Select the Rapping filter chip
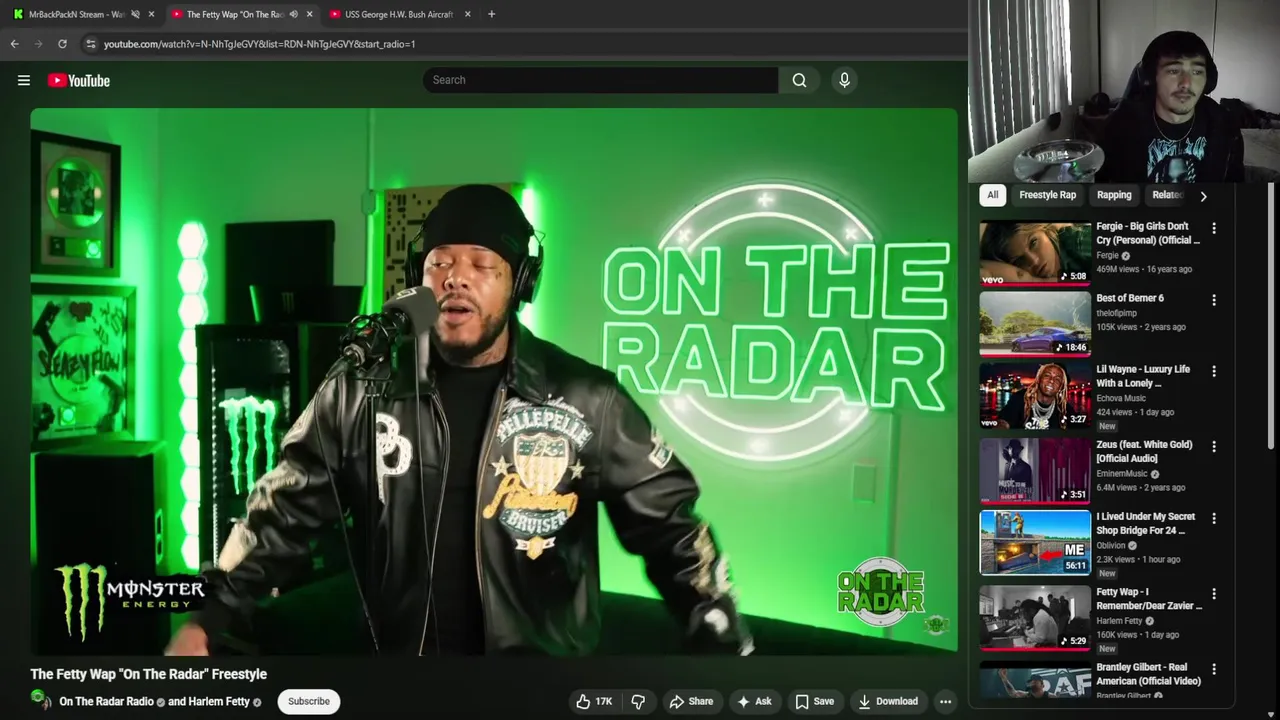This screenshot has width=1280, height=720. 1114,195
